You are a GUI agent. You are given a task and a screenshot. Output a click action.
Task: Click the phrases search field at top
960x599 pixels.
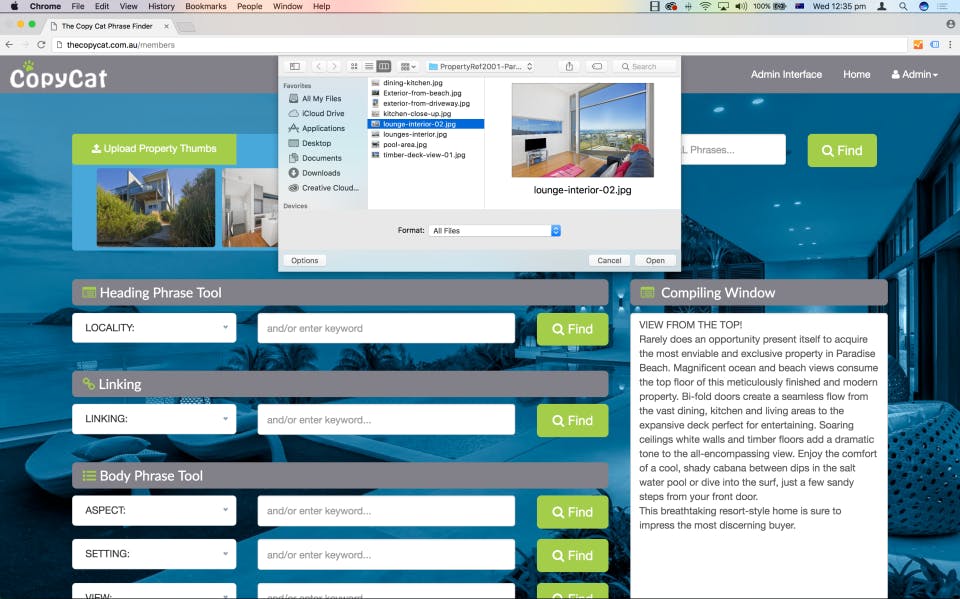pyautogui.click(x=733, y=149)
